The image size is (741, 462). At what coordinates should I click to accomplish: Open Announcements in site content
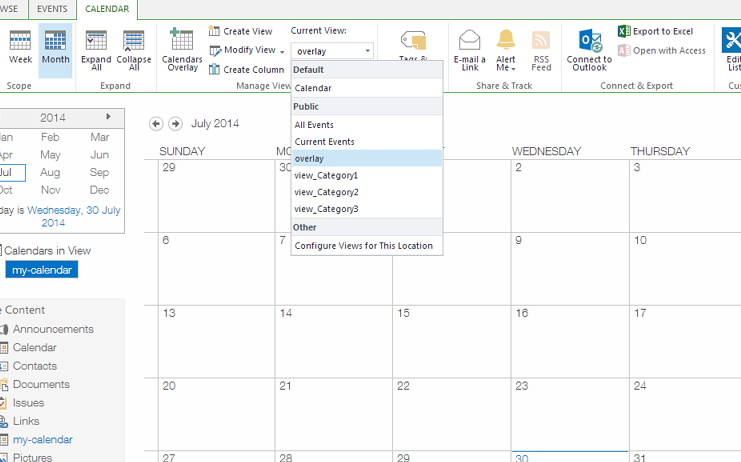tap(53, 329)
